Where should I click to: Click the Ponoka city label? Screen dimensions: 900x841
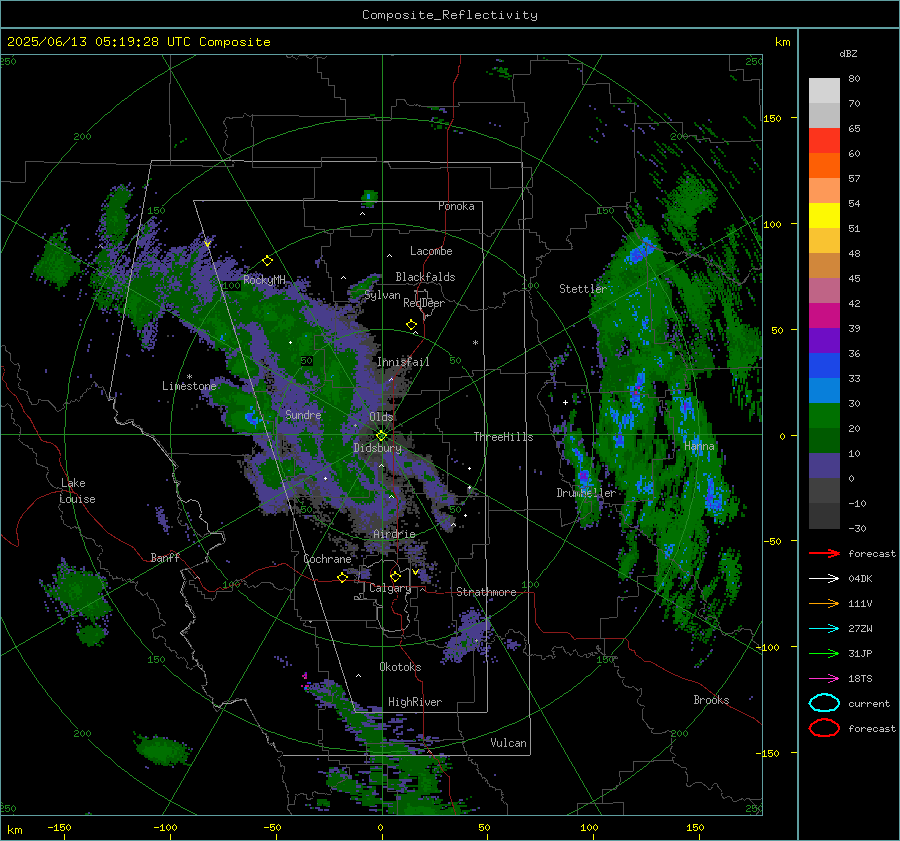tap(456, 206)
